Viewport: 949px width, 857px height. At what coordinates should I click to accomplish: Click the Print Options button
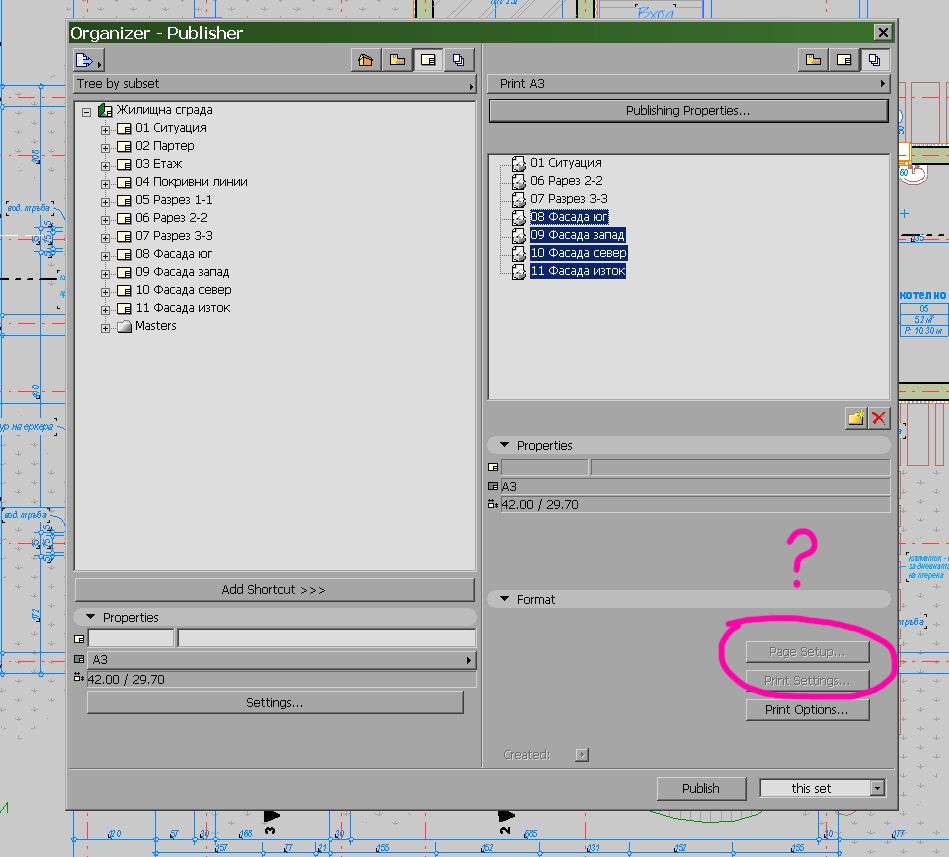tap(807, 709)
